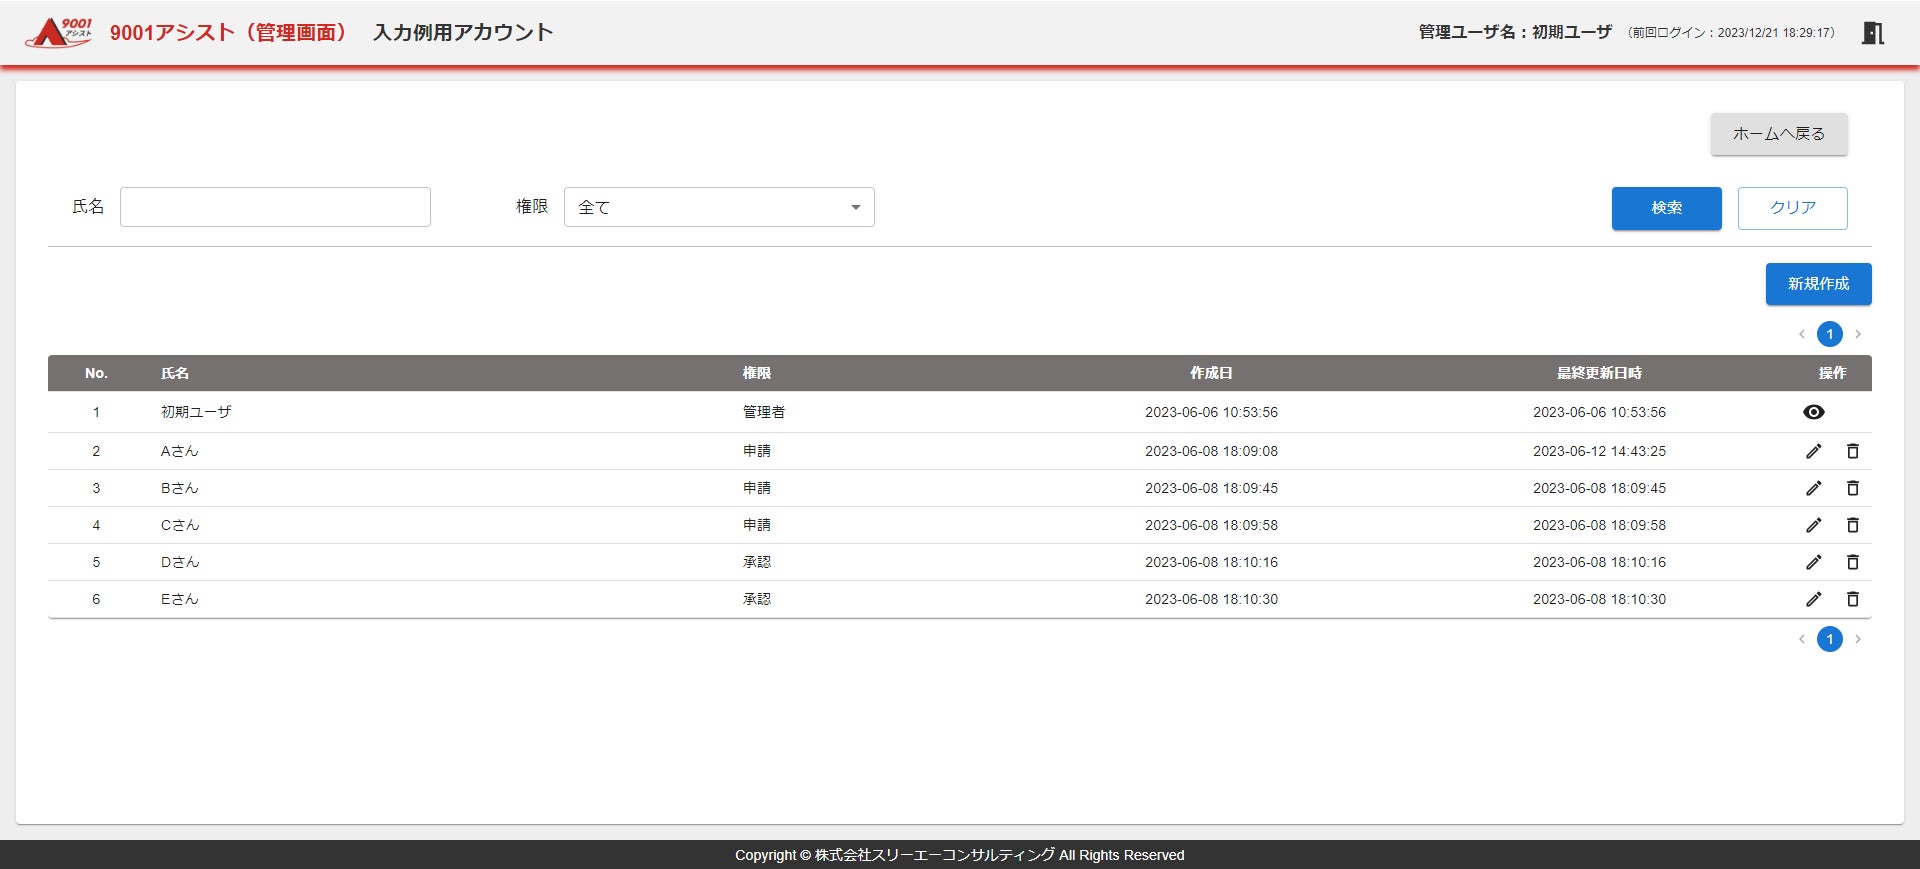Screen dimensions: 1920x869
Task: Click the 9001 Assist logo
Action: (x=59, y=32)
